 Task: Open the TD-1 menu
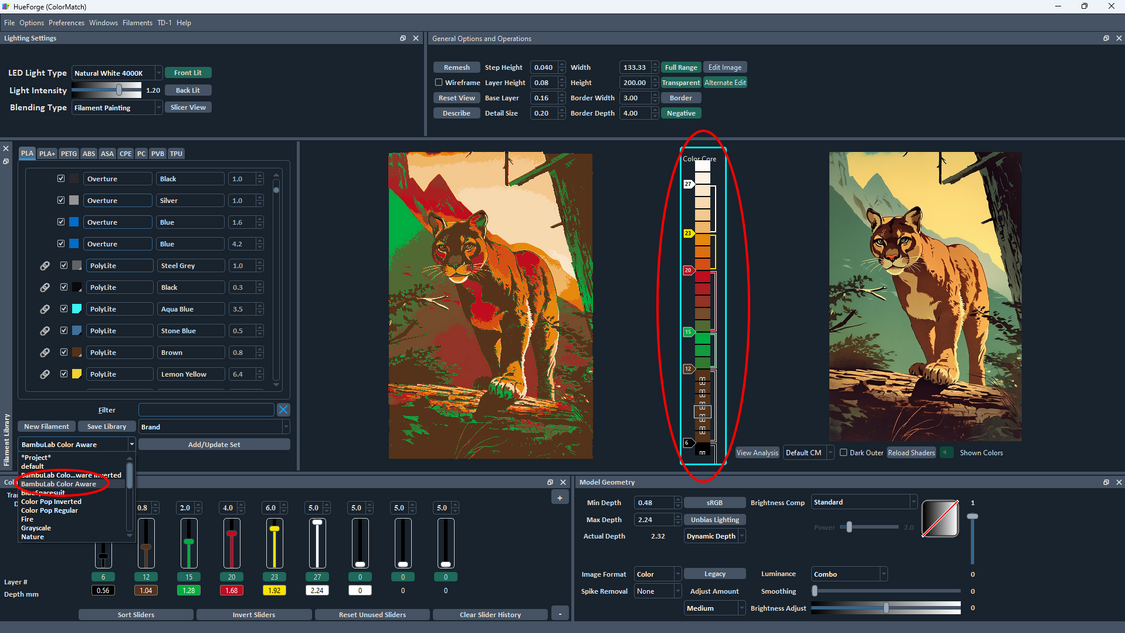coord(164,22)
